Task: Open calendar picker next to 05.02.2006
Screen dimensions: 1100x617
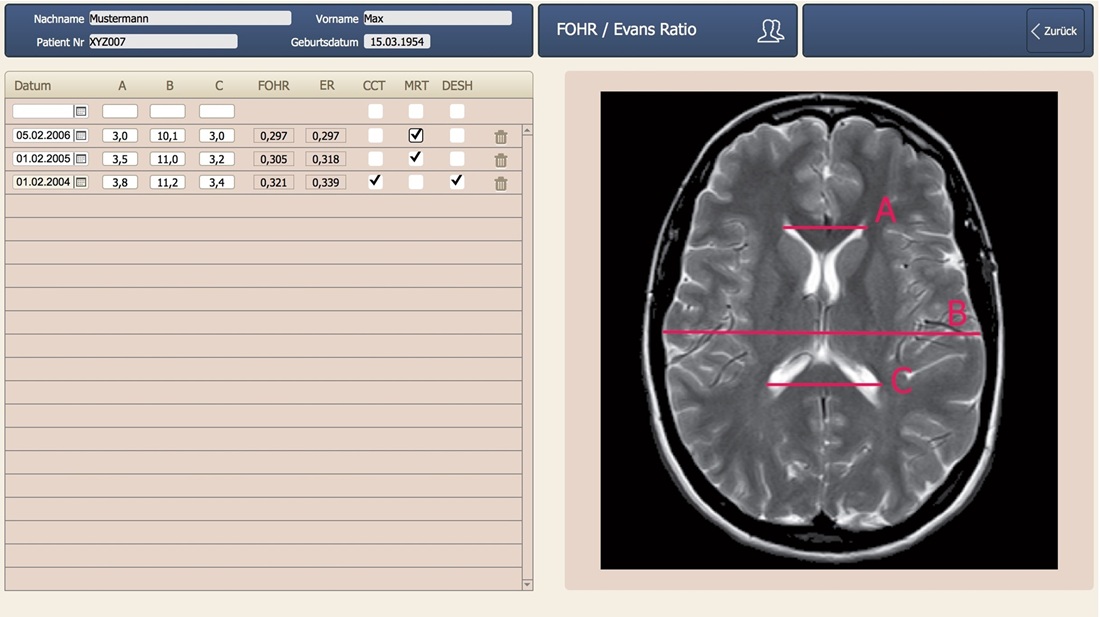Action: coord(81,135)
